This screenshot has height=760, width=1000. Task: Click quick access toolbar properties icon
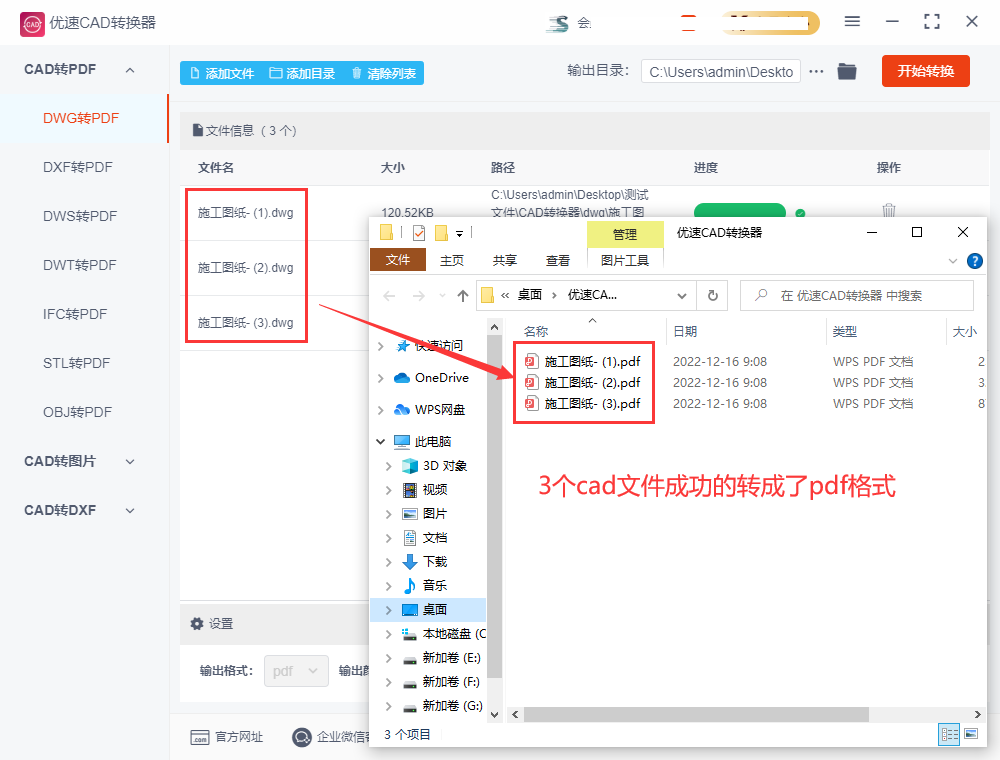pos(419,233)
